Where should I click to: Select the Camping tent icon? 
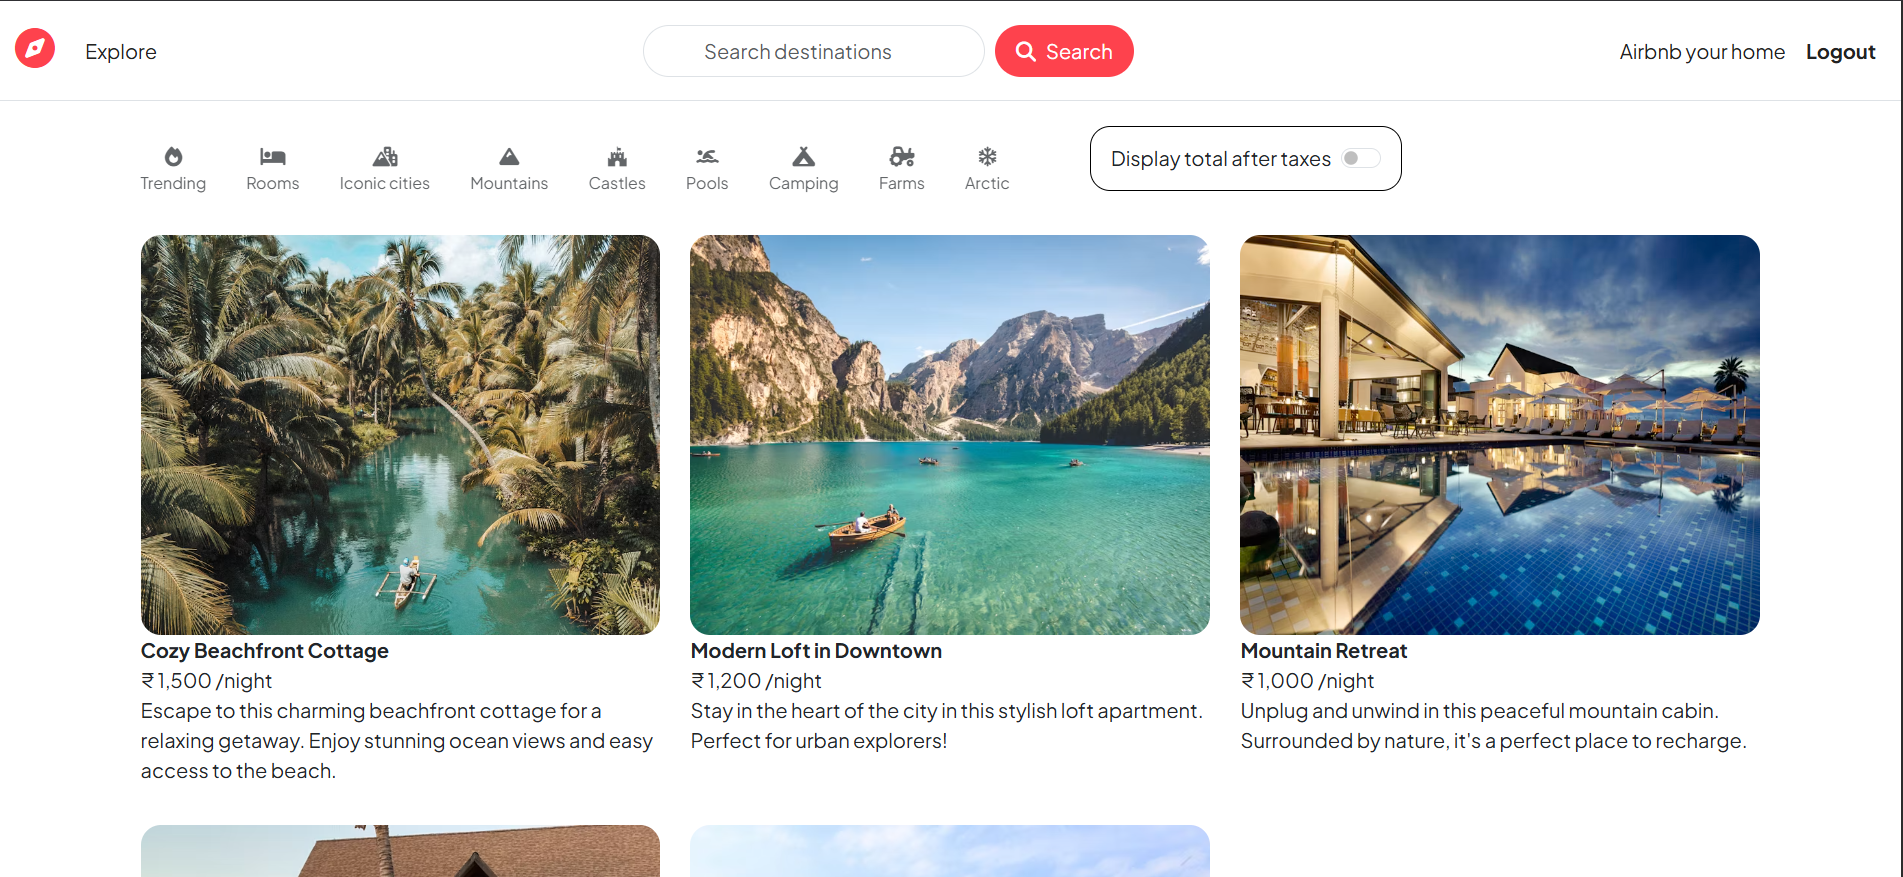803,157
